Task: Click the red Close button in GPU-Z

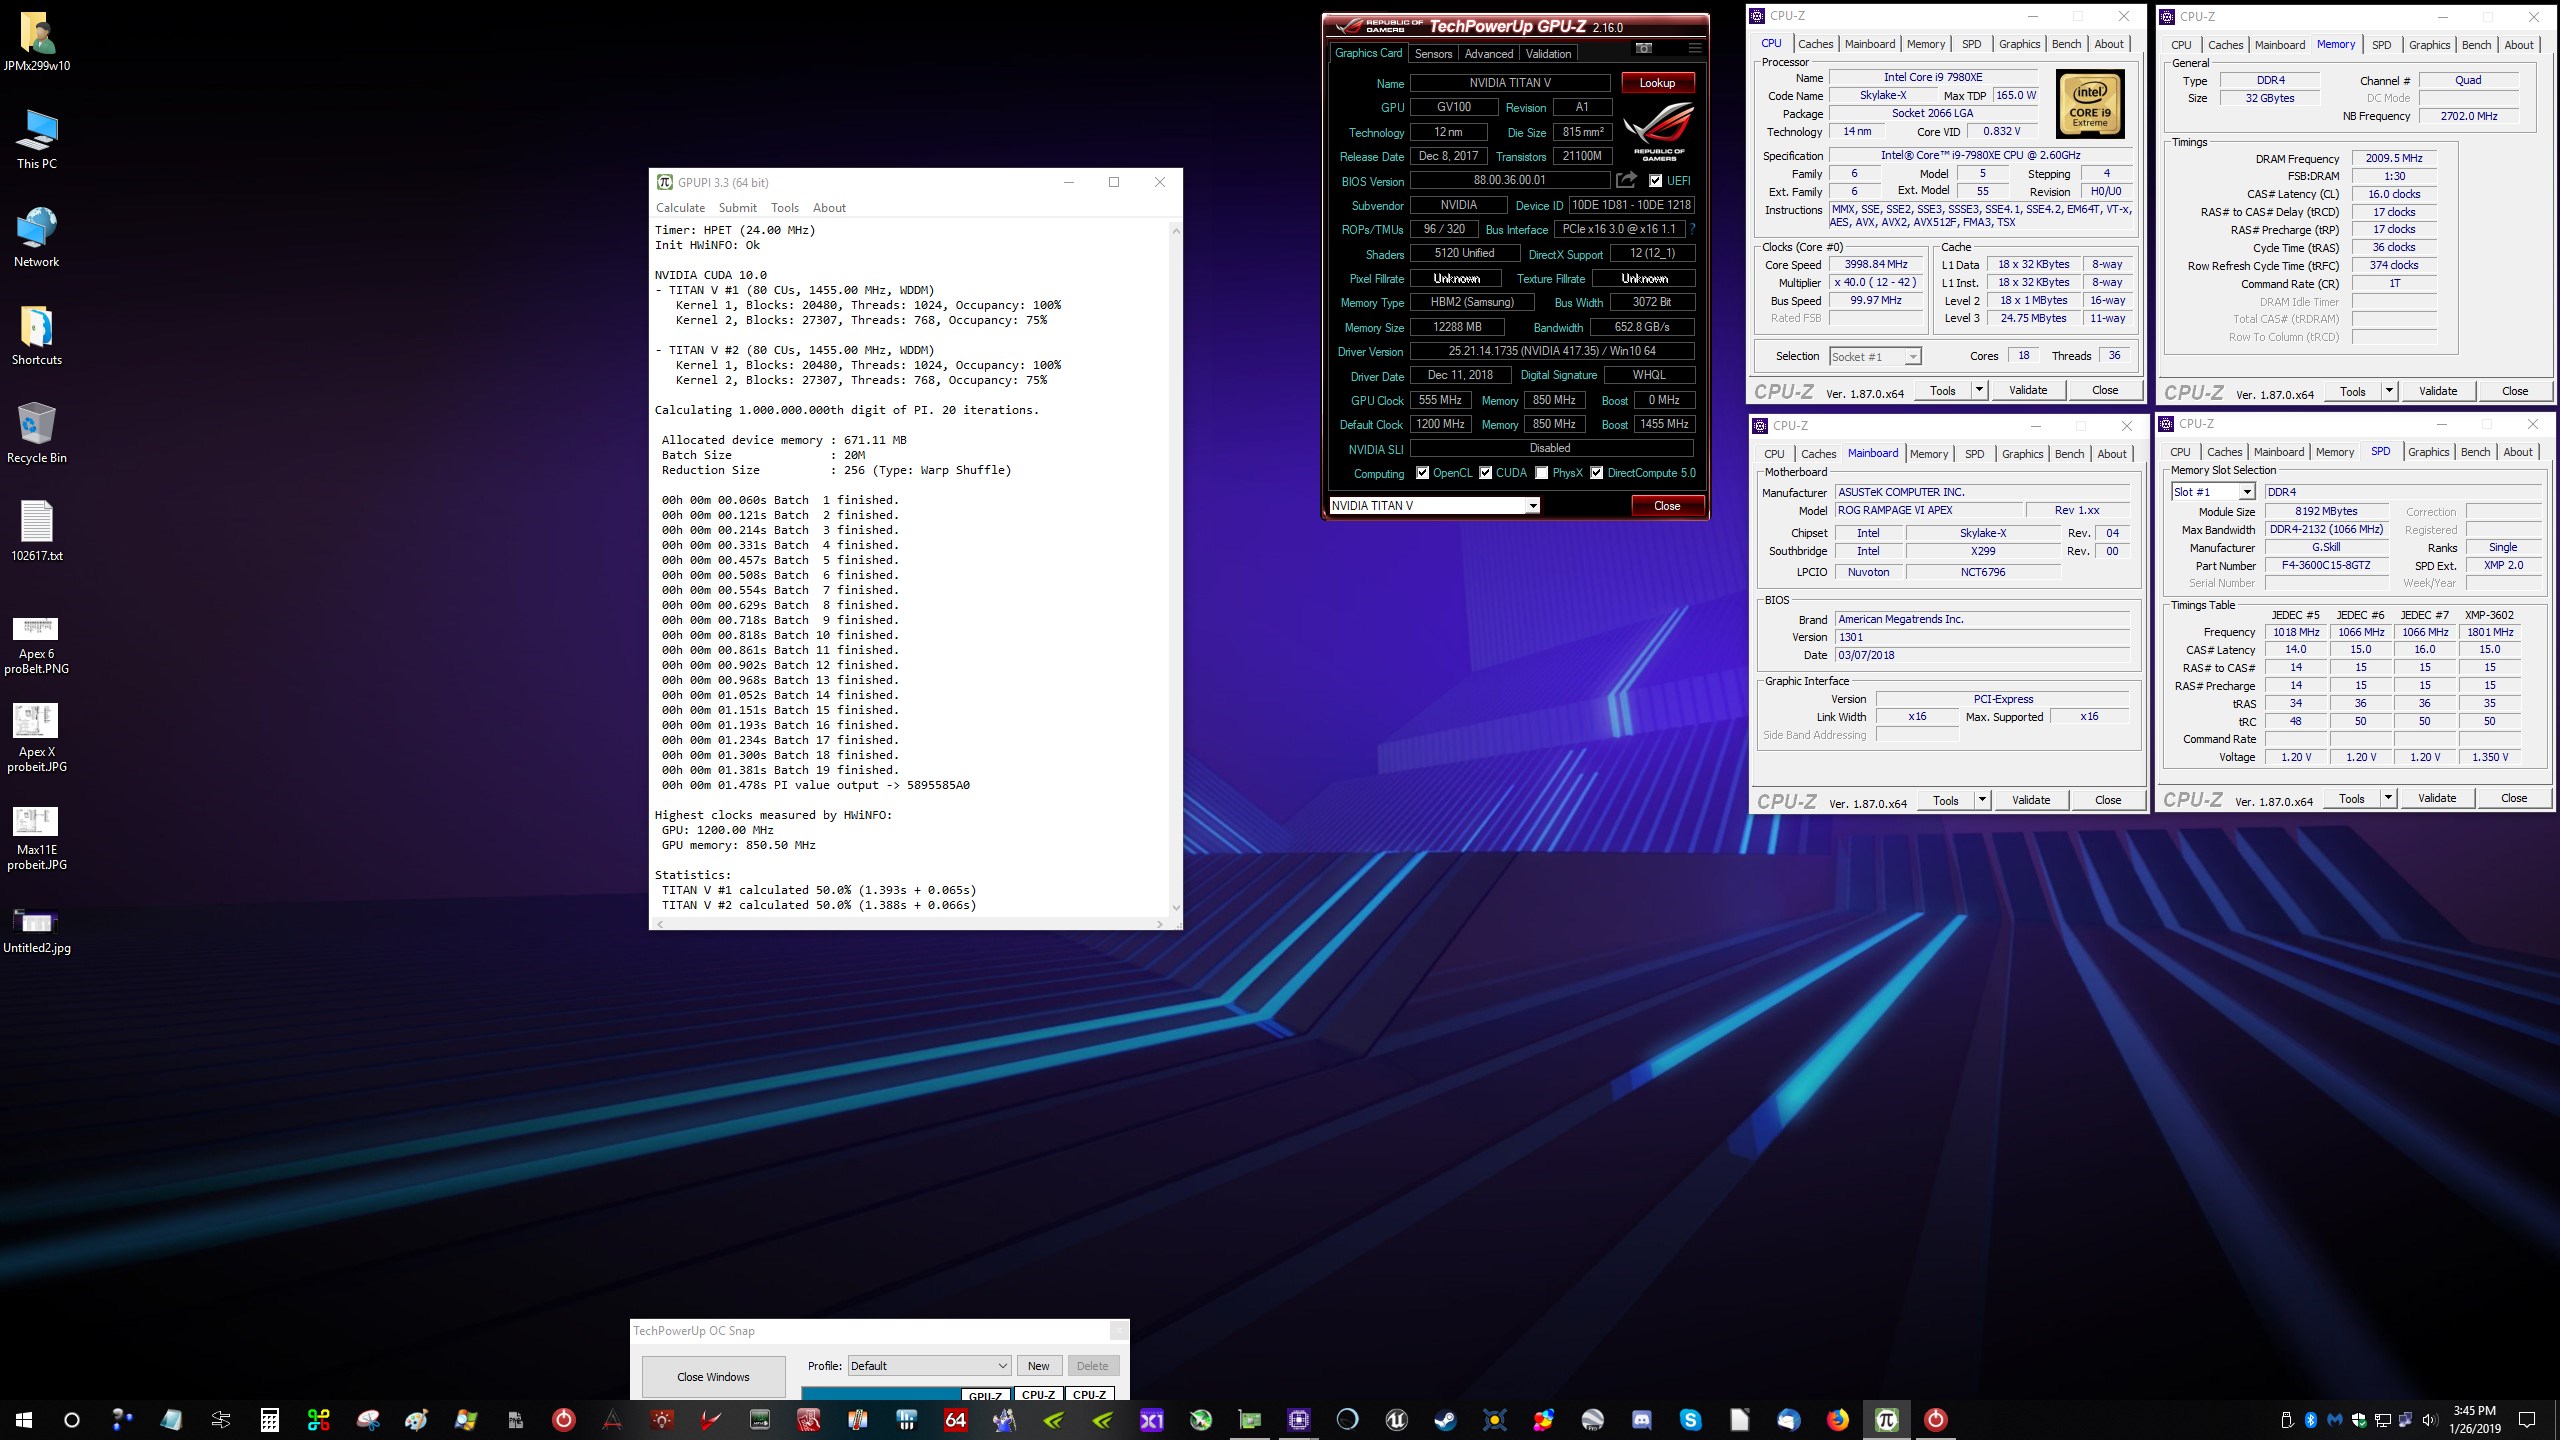Action: [x=1667, y=506]
